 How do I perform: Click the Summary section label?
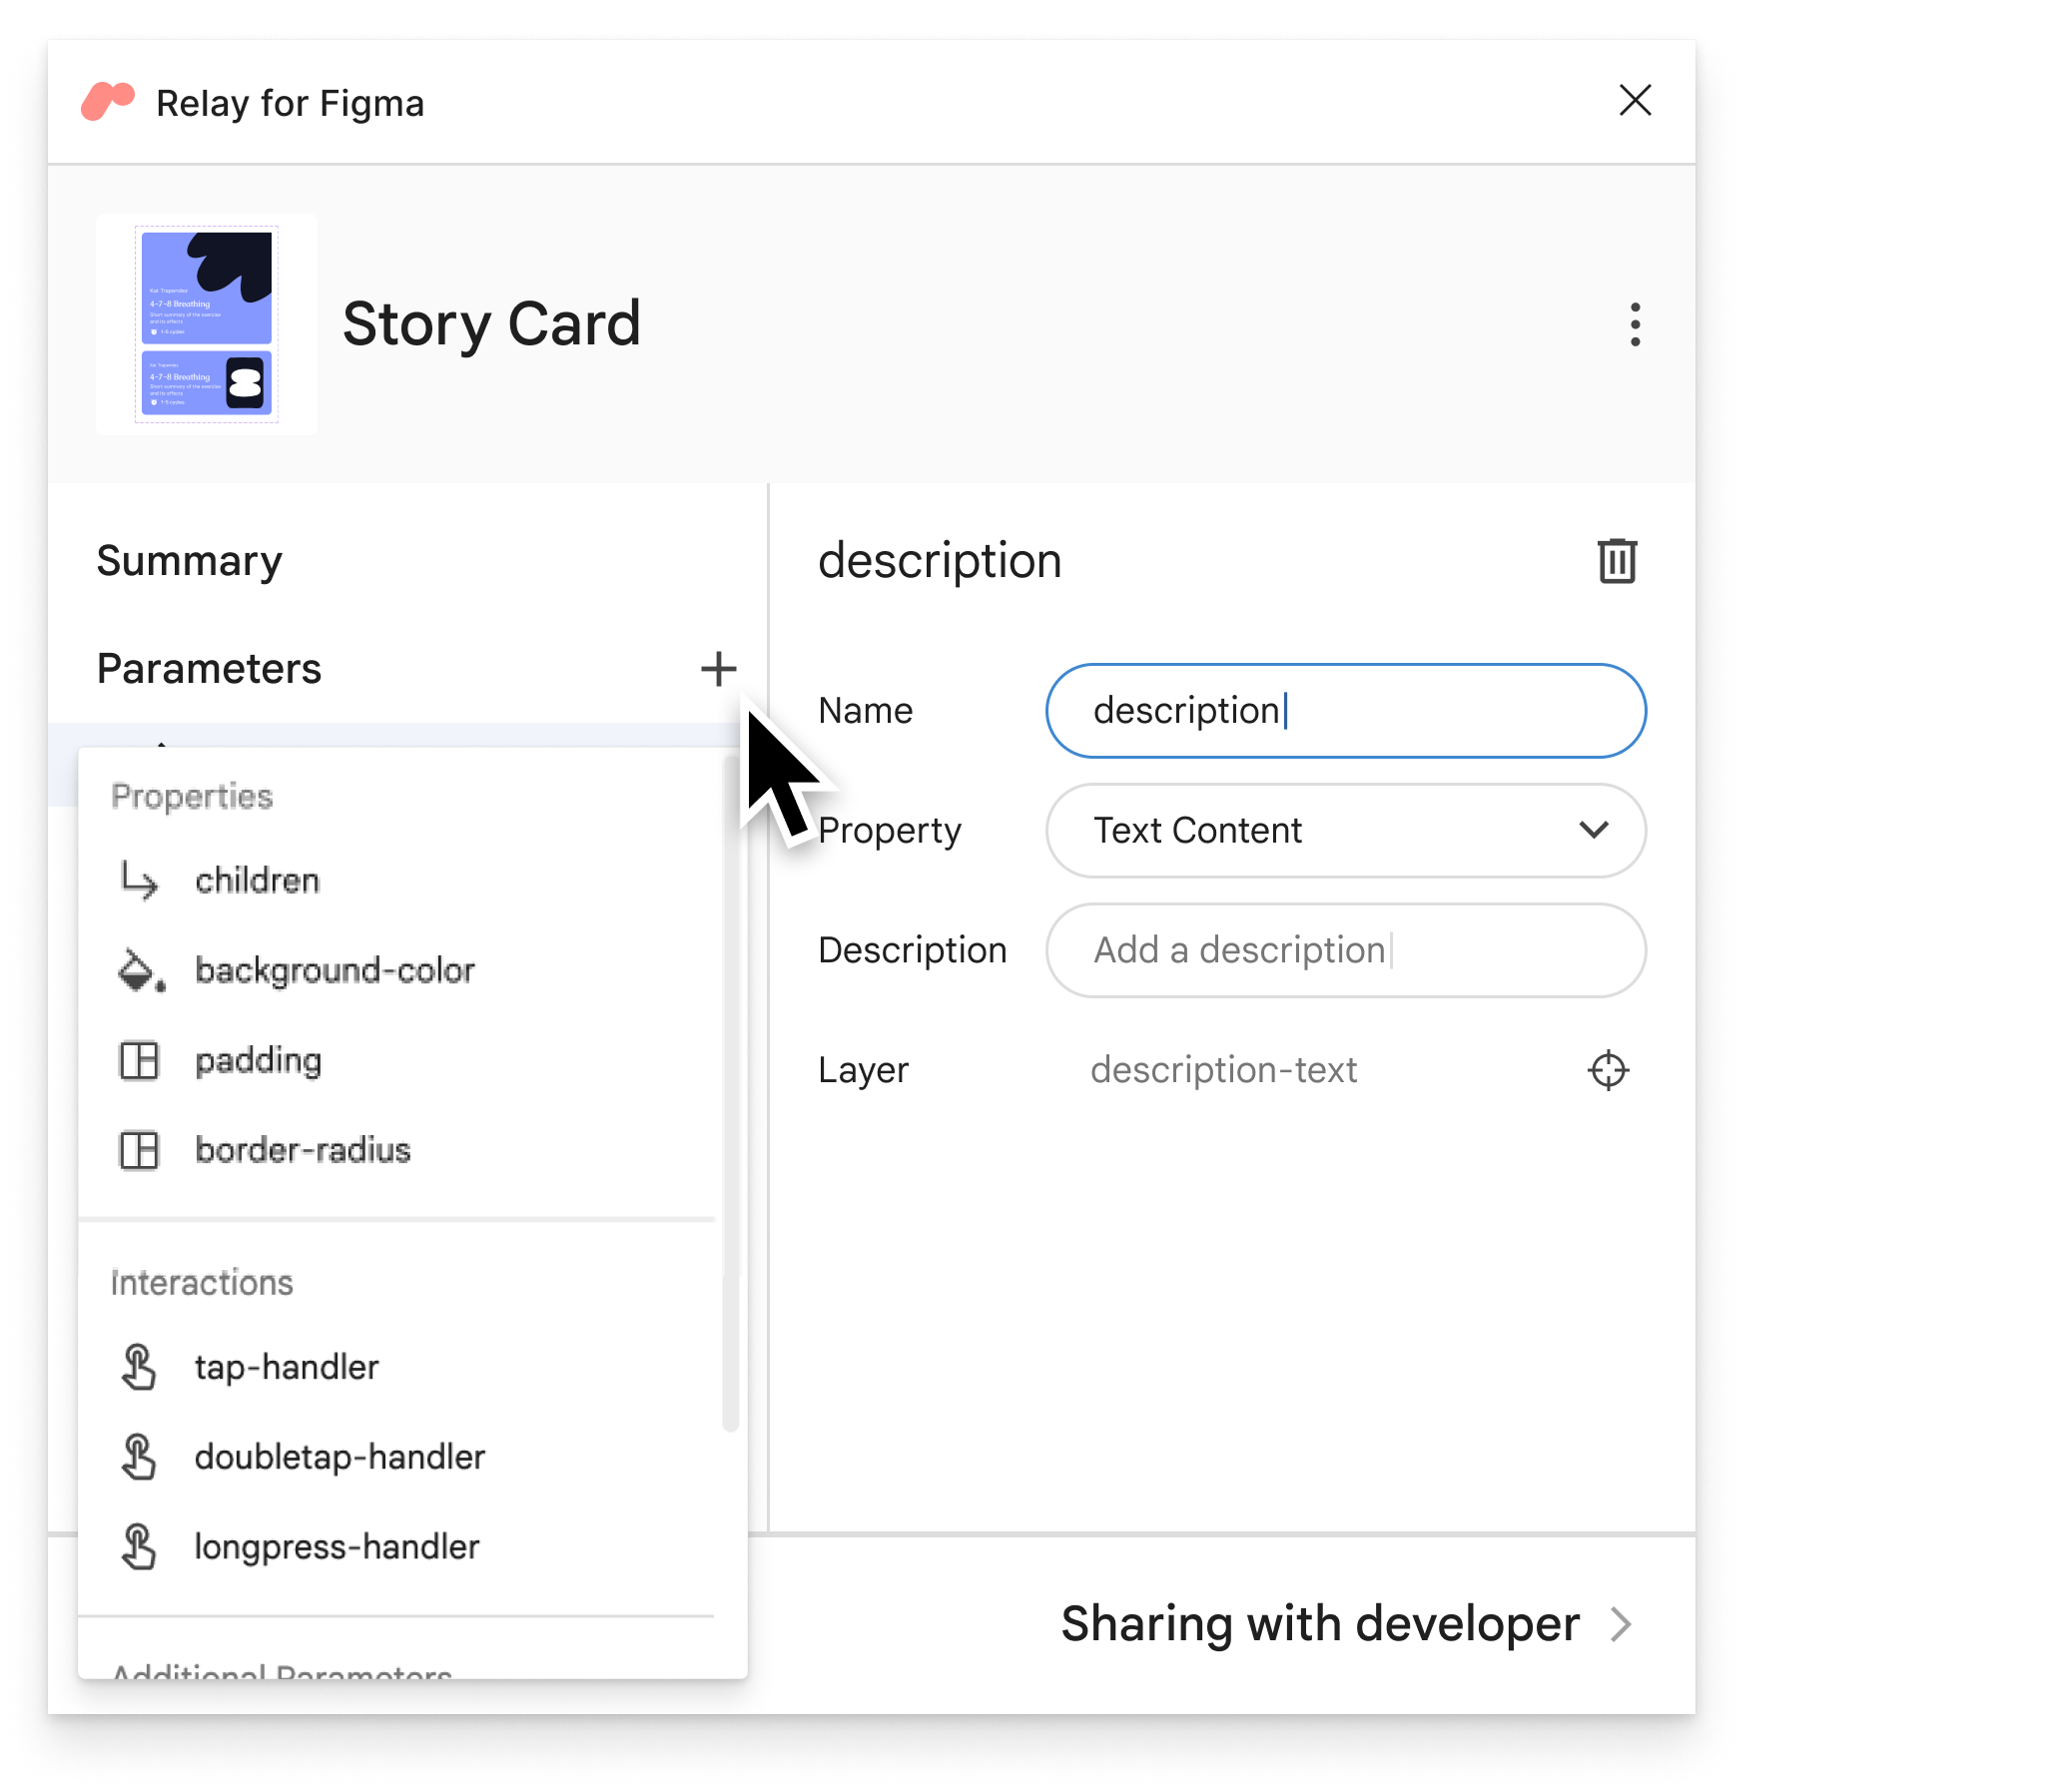[191, 558]
